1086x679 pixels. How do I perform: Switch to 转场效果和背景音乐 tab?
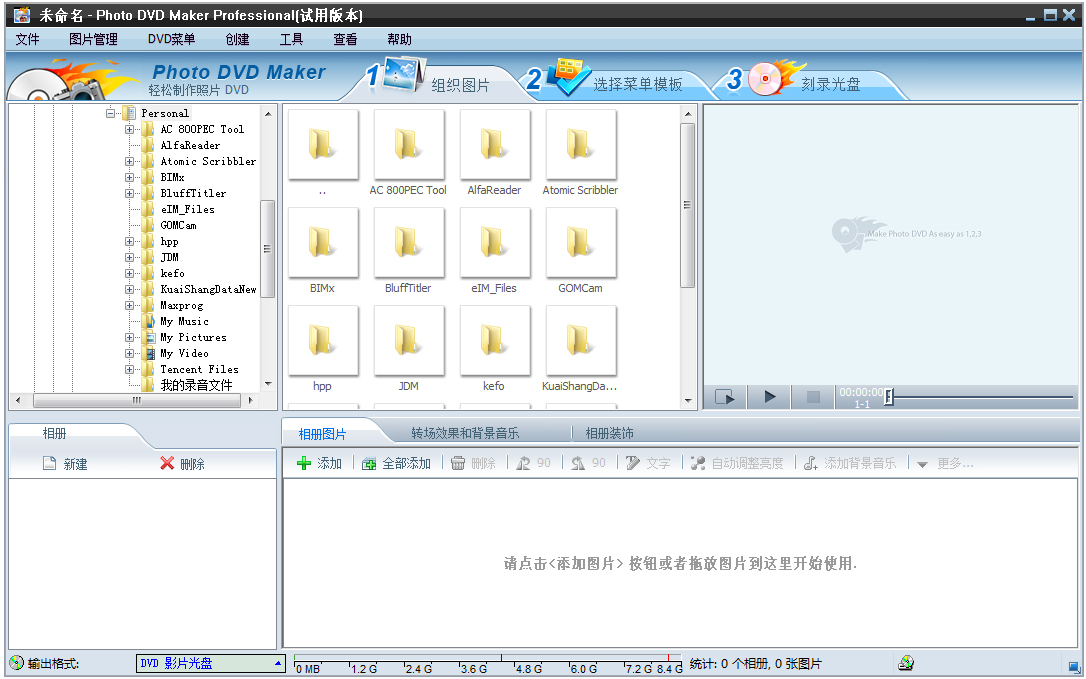click(x=465, y=433)
